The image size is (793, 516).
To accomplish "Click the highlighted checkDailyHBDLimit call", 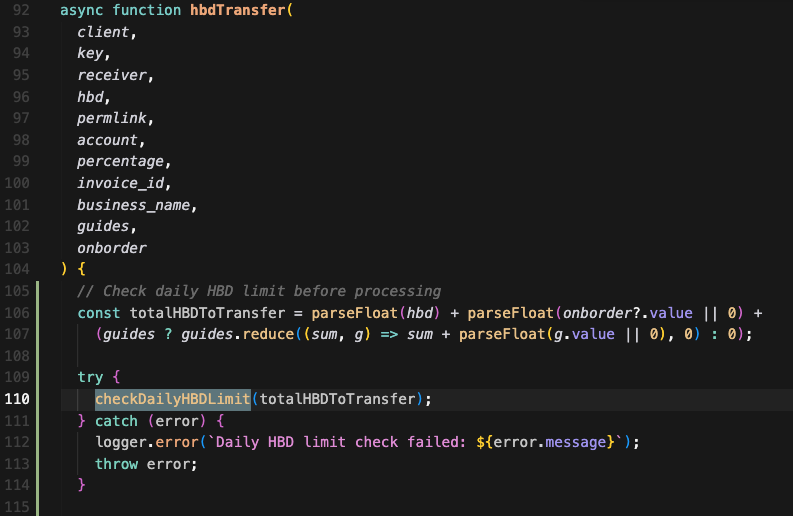I will (x=172, y=399).
